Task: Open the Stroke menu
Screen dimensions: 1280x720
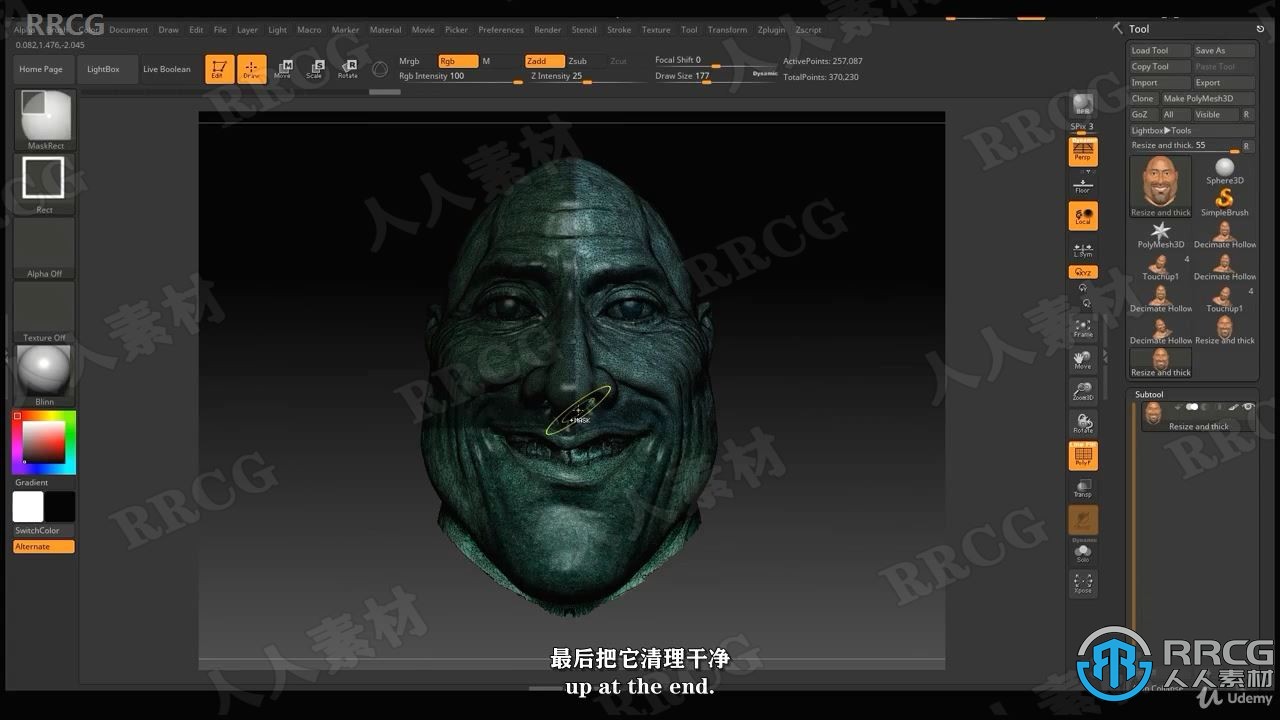Action: coord(619,30)
